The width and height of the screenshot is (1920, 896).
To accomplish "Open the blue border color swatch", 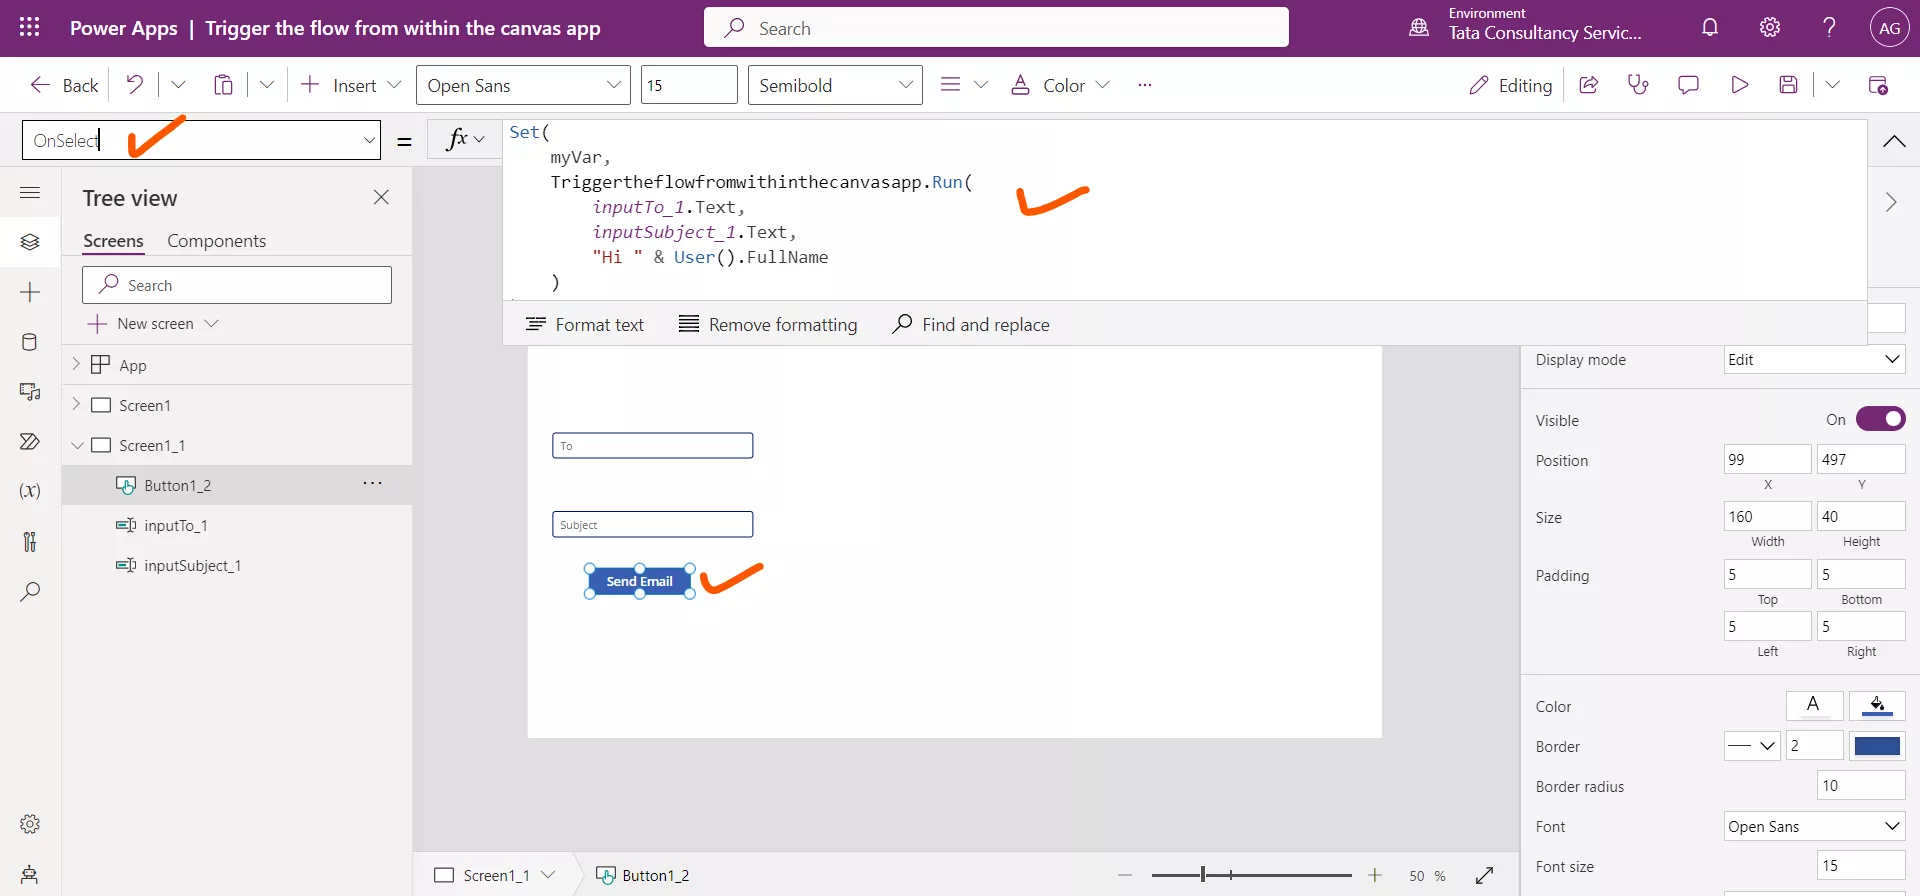I will [1877, 745].
